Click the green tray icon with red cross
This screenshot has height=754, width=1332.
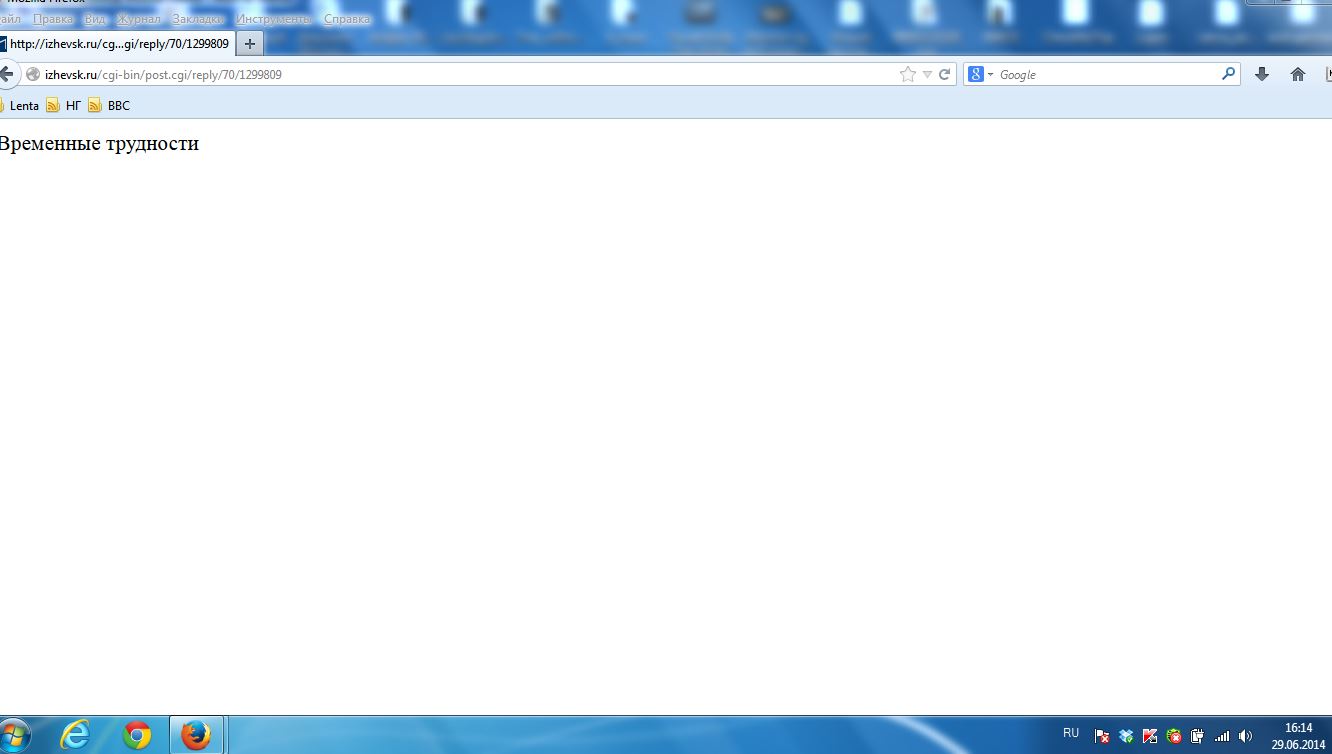1174,736
